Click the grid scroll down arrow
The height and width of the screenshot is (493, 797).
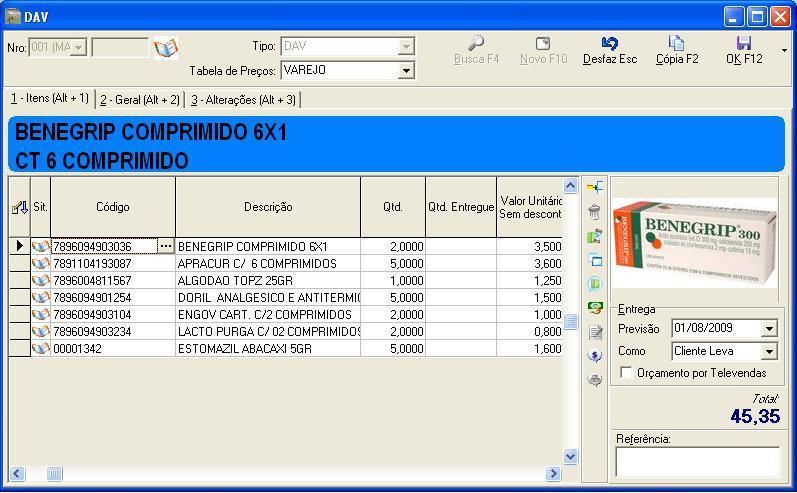pos(570,456)
